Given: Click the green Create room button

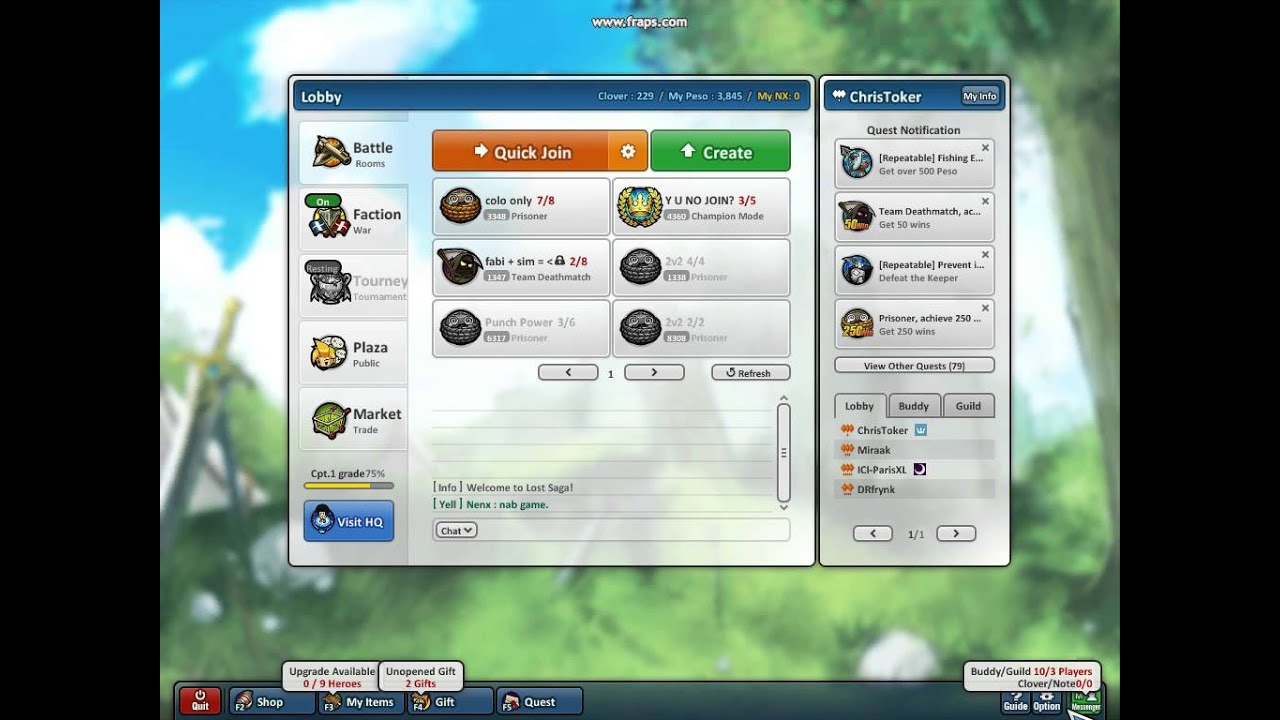Looking at the screenshot, I should tap(720, 151).
